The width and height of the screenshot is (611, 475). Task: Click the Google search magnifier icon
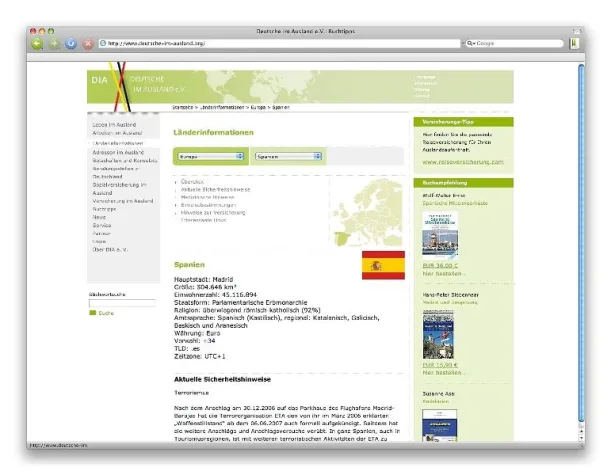[x=470, y=43]
